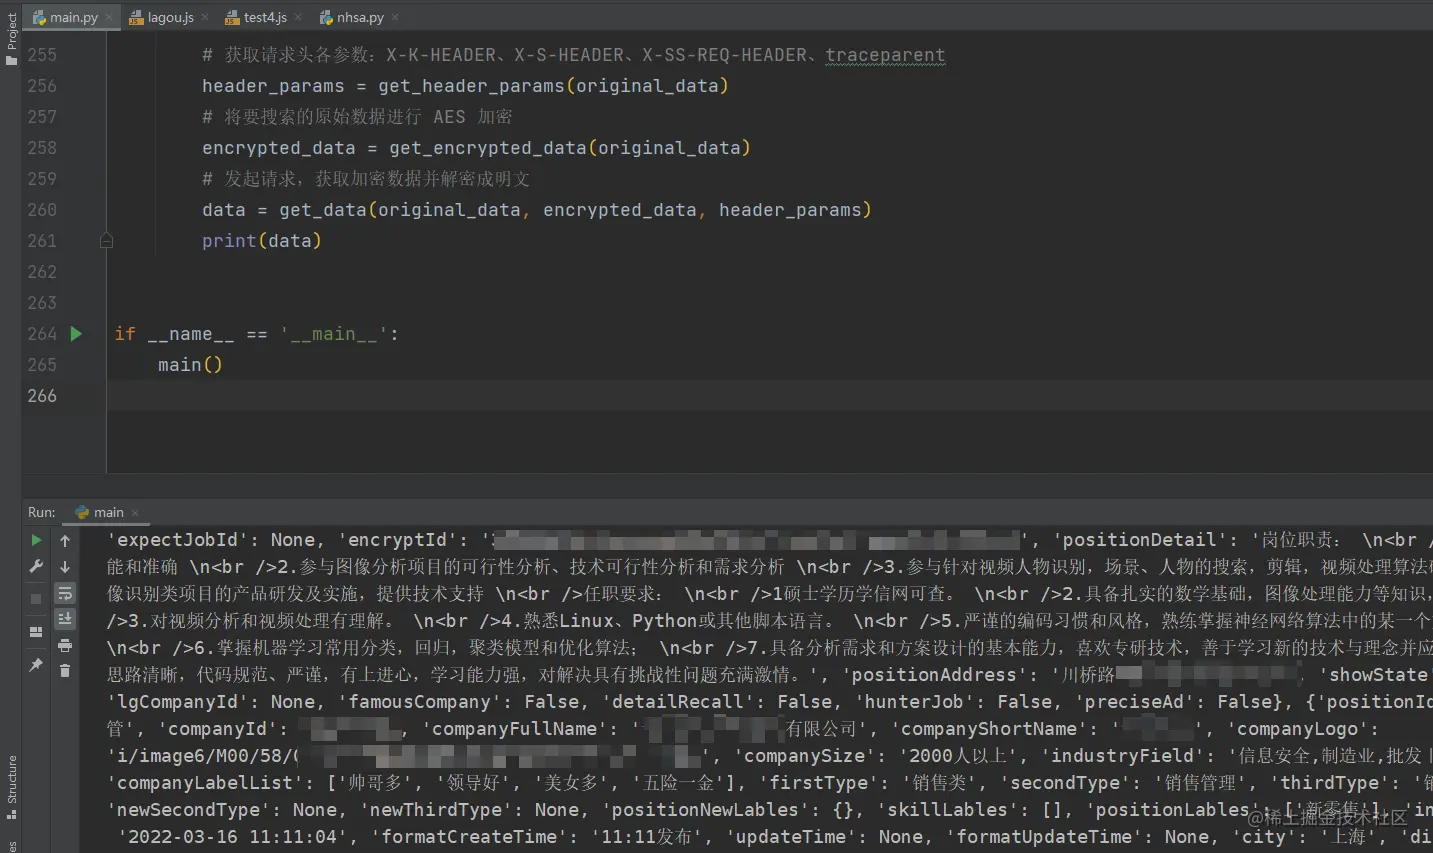Toggle soft-wrap for console output
The width and height of the screenshot is (1433, 853).
(65, 593)
